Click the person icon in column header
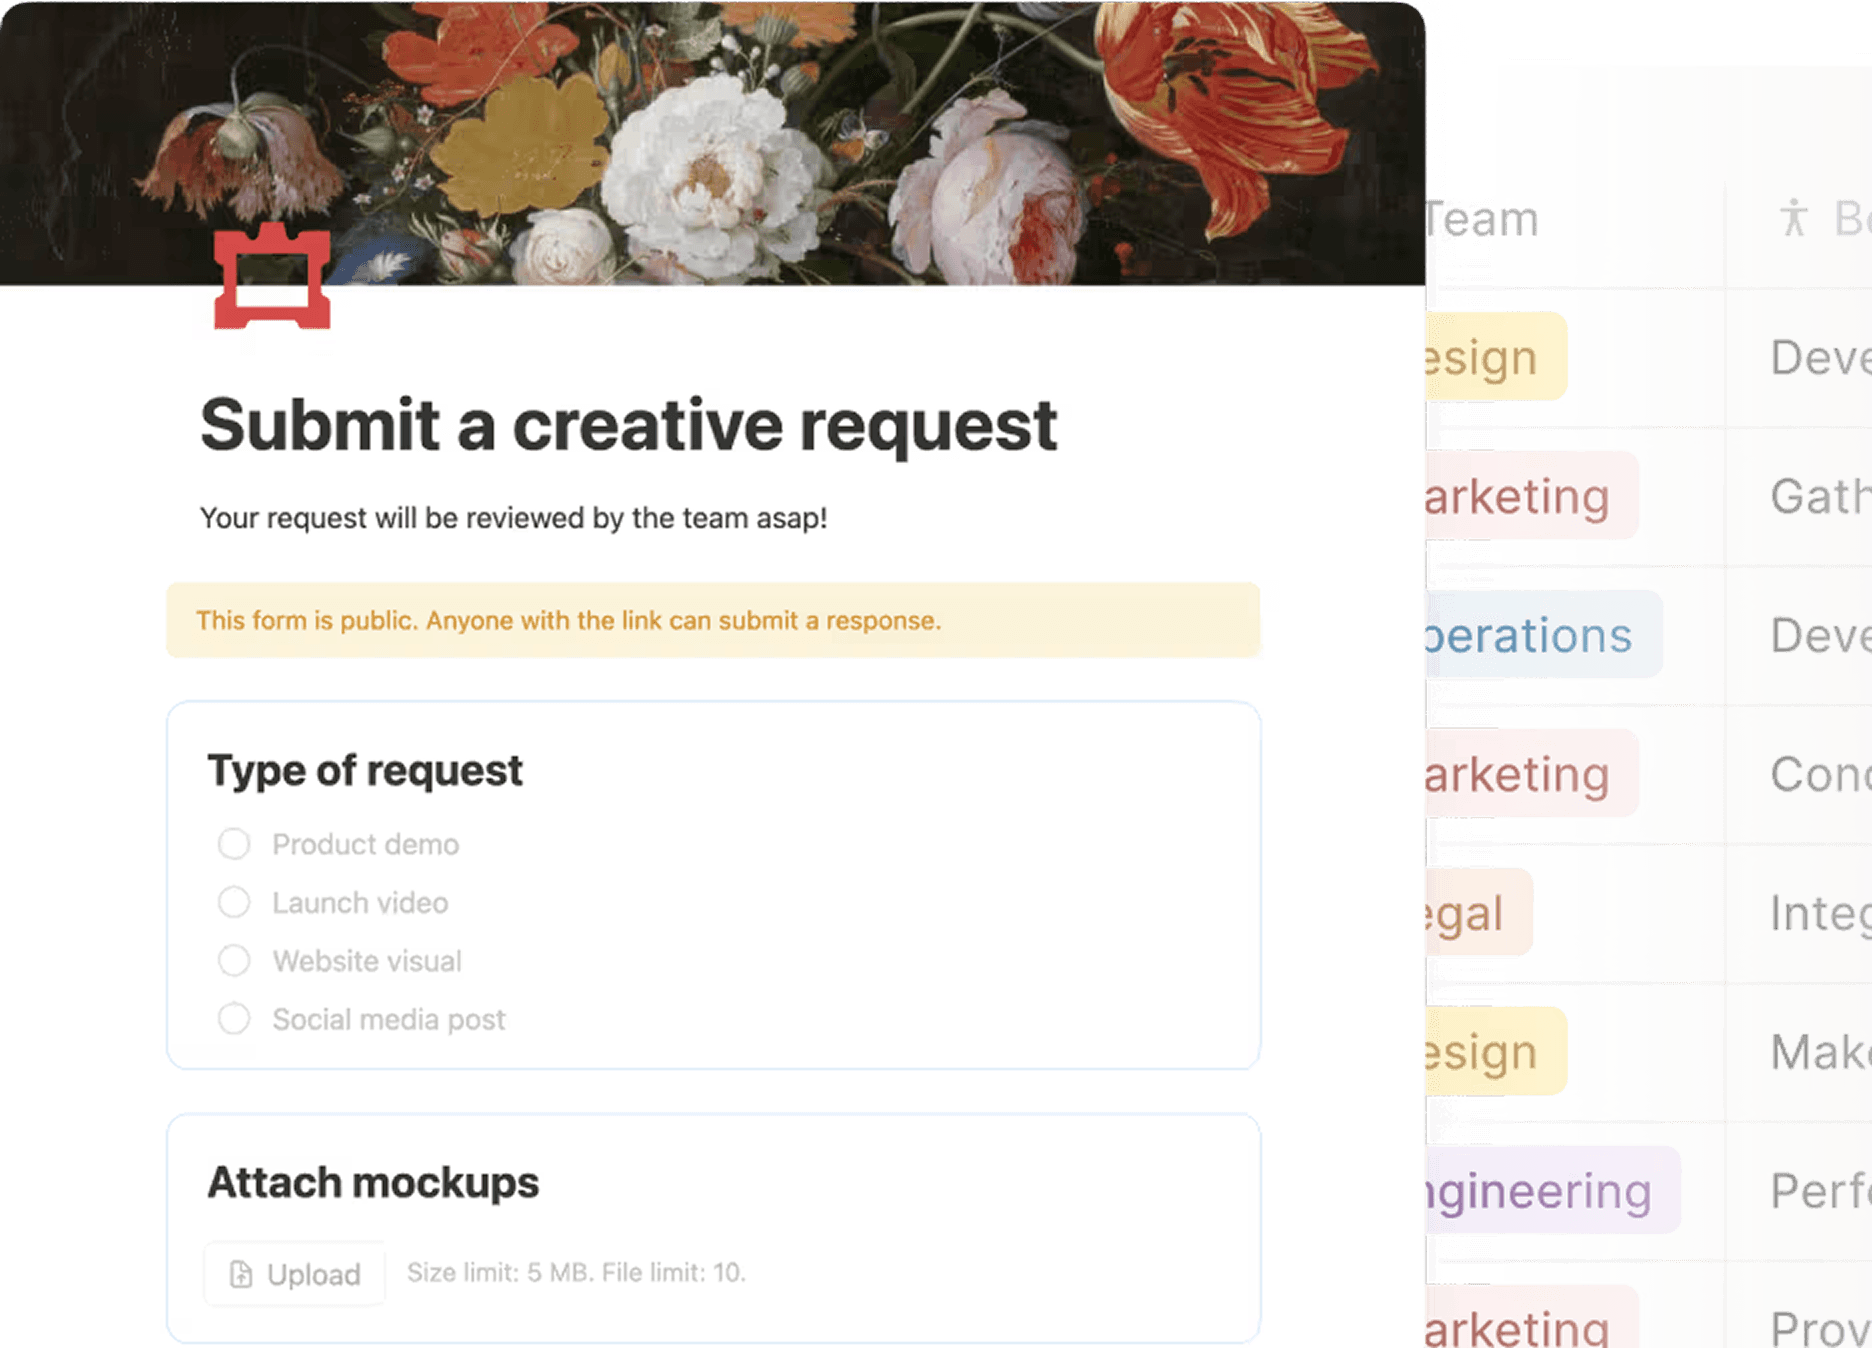The image size is (1872, 1348). (x=1793, y=218)
